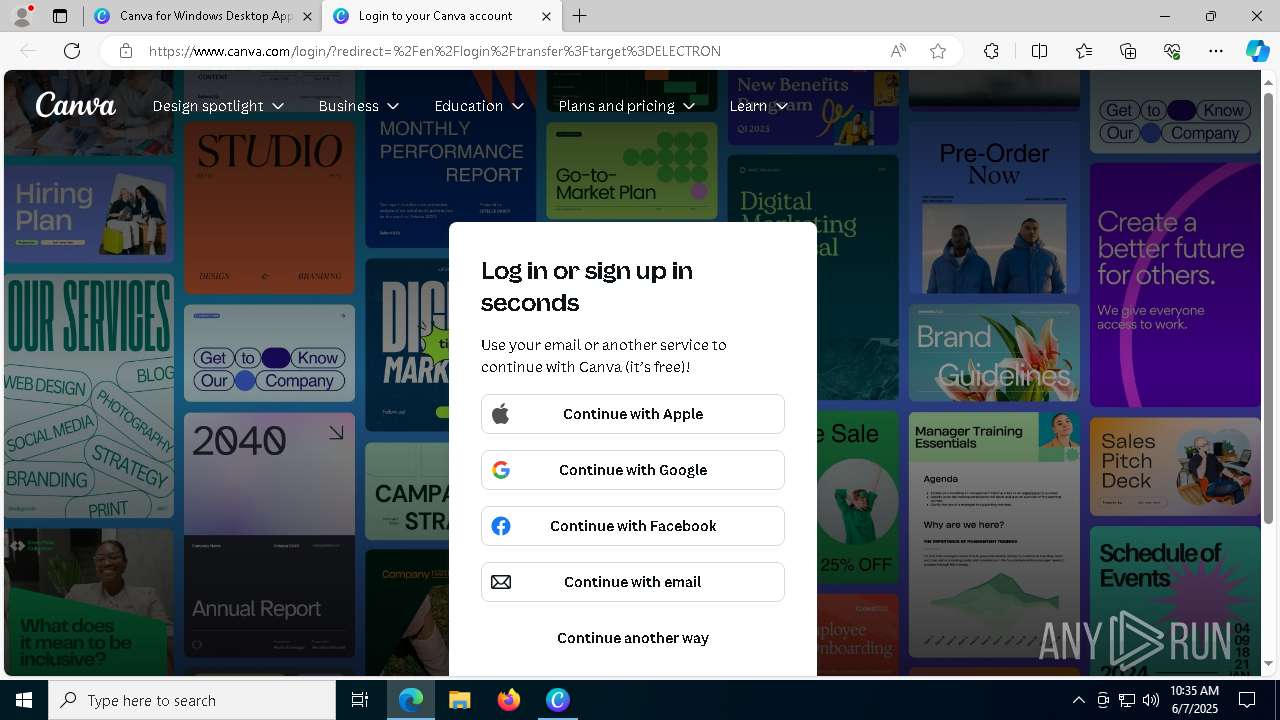Open Collections panel
This screenshot has width=1280, height=720.
1128,51
